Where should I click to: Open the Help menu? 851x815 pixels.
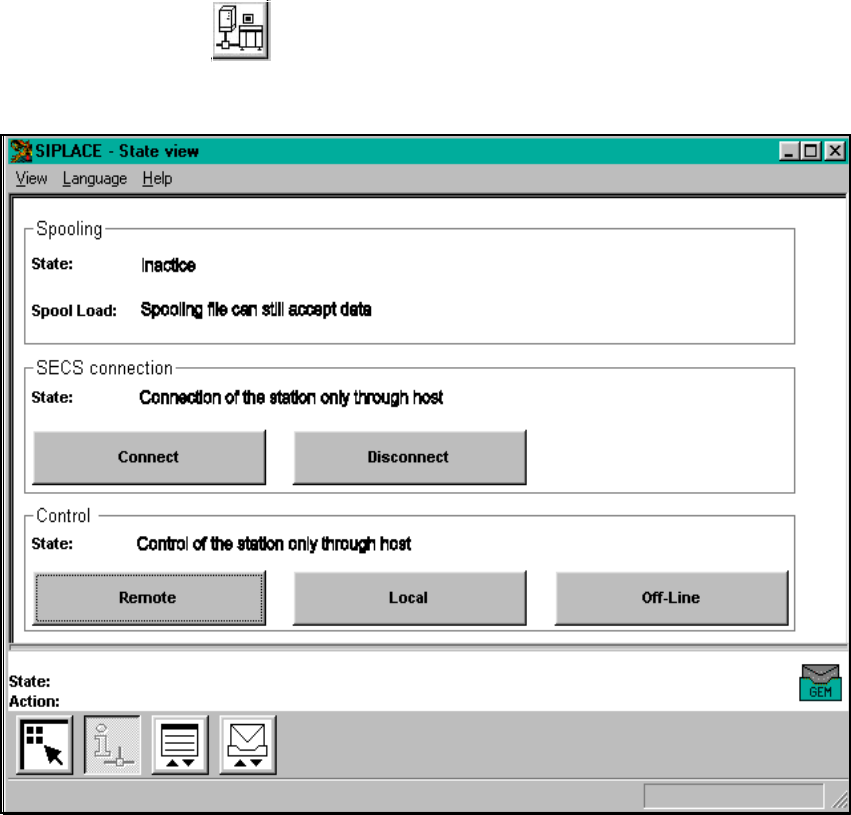coord(157,179)
